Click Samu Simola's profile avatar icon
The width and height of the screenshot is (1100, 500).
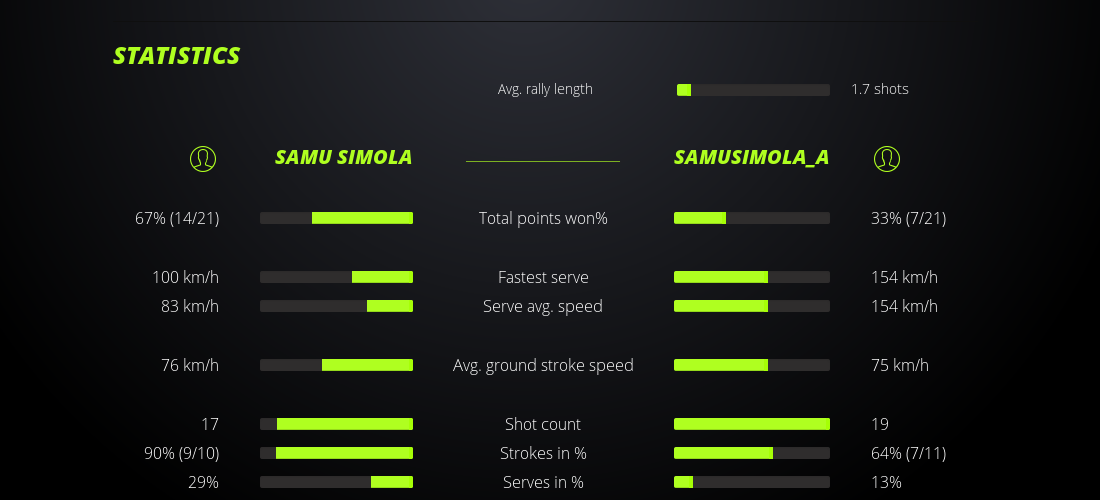click(203, 158)
